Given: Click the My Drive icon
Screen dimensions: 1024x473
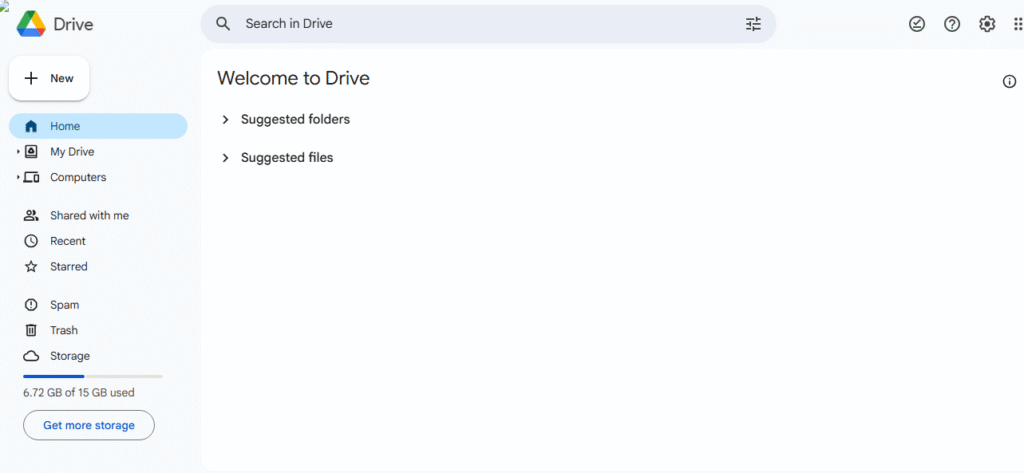Looking at the screenshot, I should (31, 152).
